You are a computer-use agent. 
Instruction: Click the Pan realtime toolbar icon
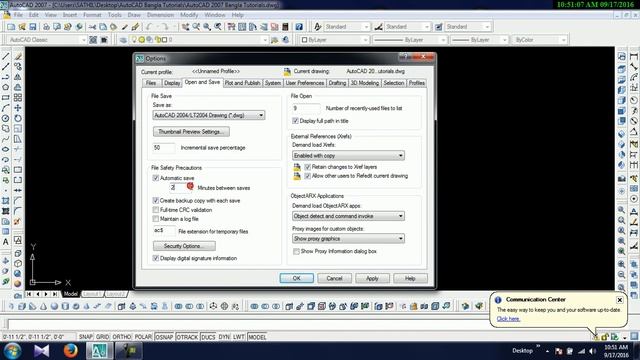(186, 27)
